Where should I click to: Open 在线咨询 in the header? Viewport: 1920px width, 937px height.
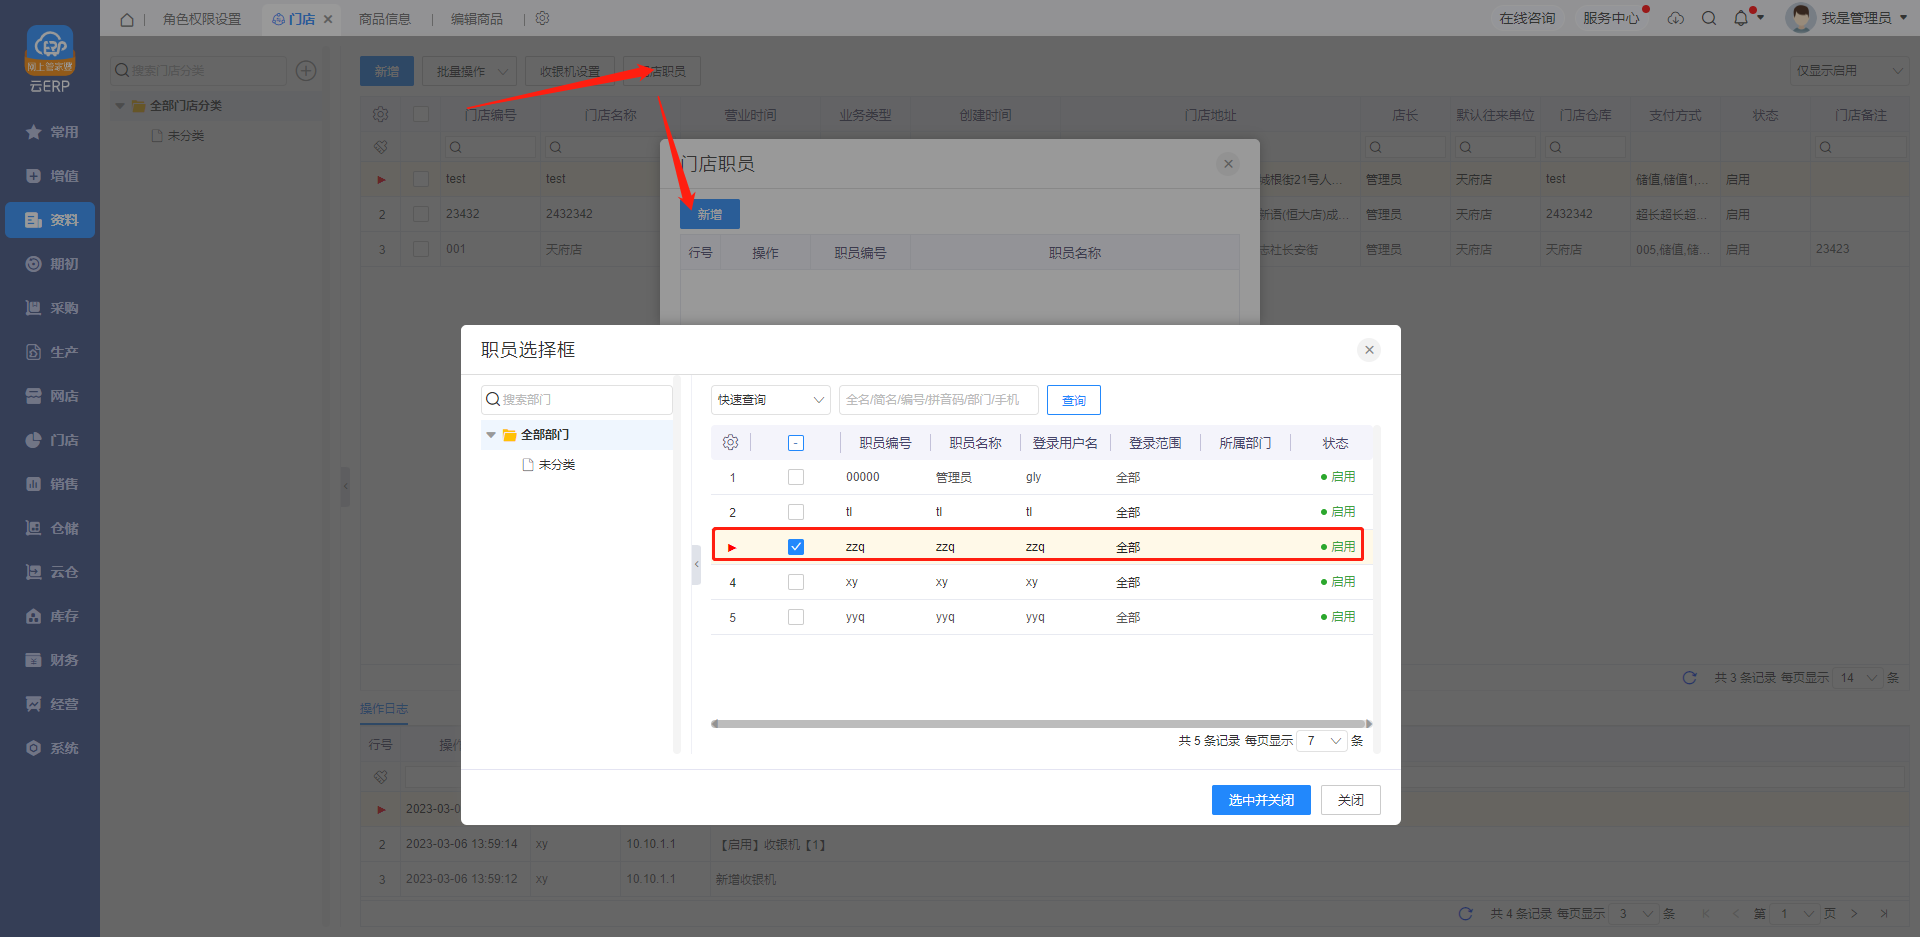(x=1527, y=18)
